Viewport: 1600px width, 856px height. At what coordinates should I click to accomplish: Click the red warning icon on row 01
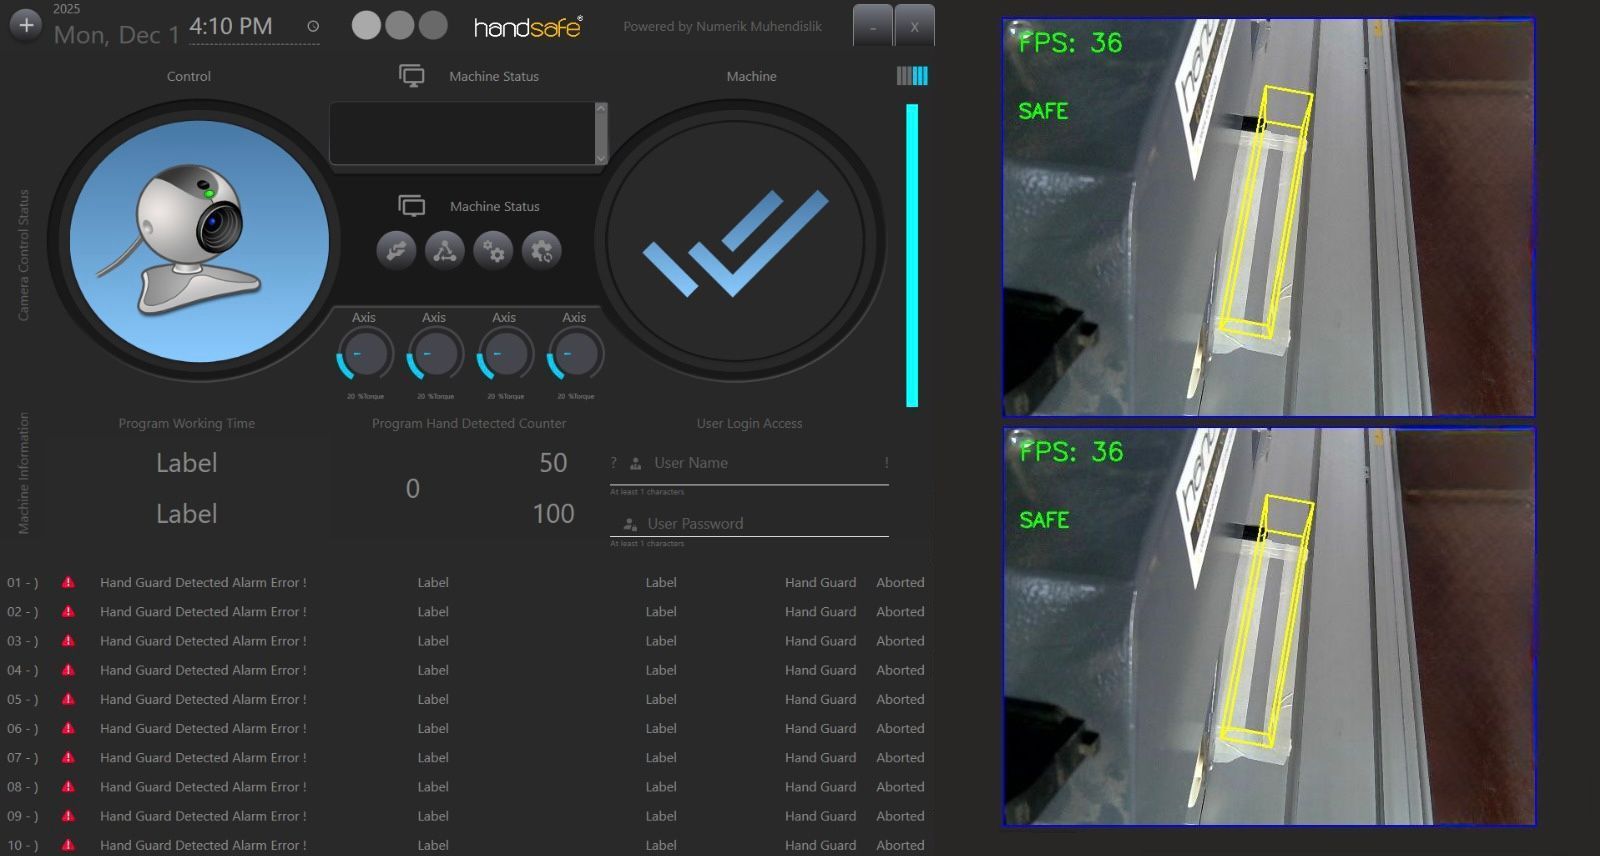(x=68, y=582)
